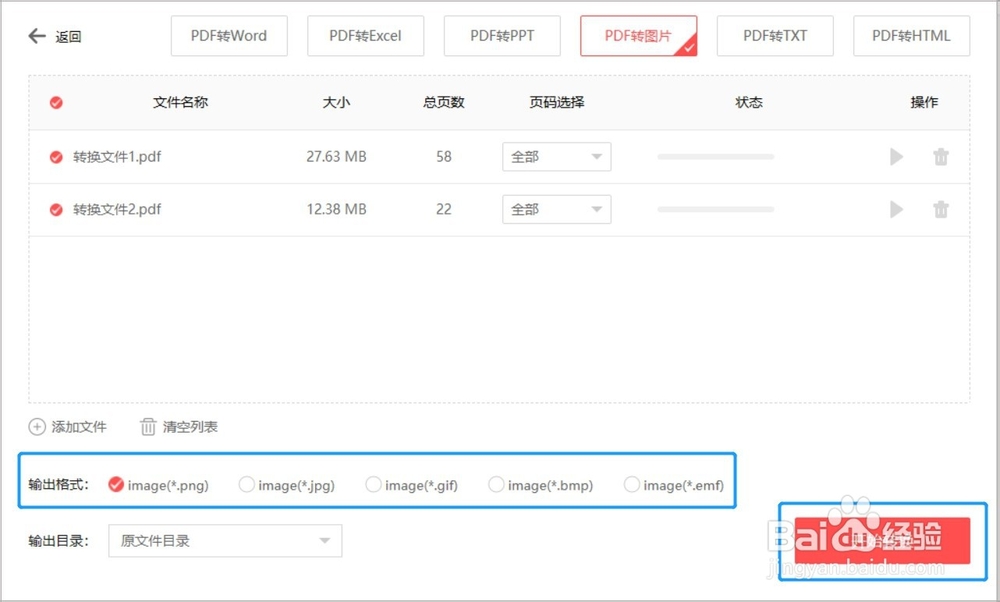Open page selection dropdown for 转换文件2.pdf
The width and height of the screenshot is (1000, 602).
pos(557,209)
